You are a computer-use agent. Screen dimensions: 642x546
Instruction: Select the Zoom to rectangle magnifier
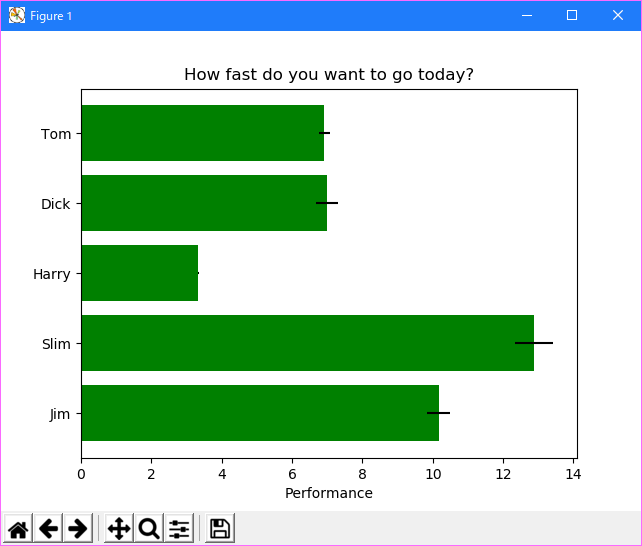click(149, 528)
